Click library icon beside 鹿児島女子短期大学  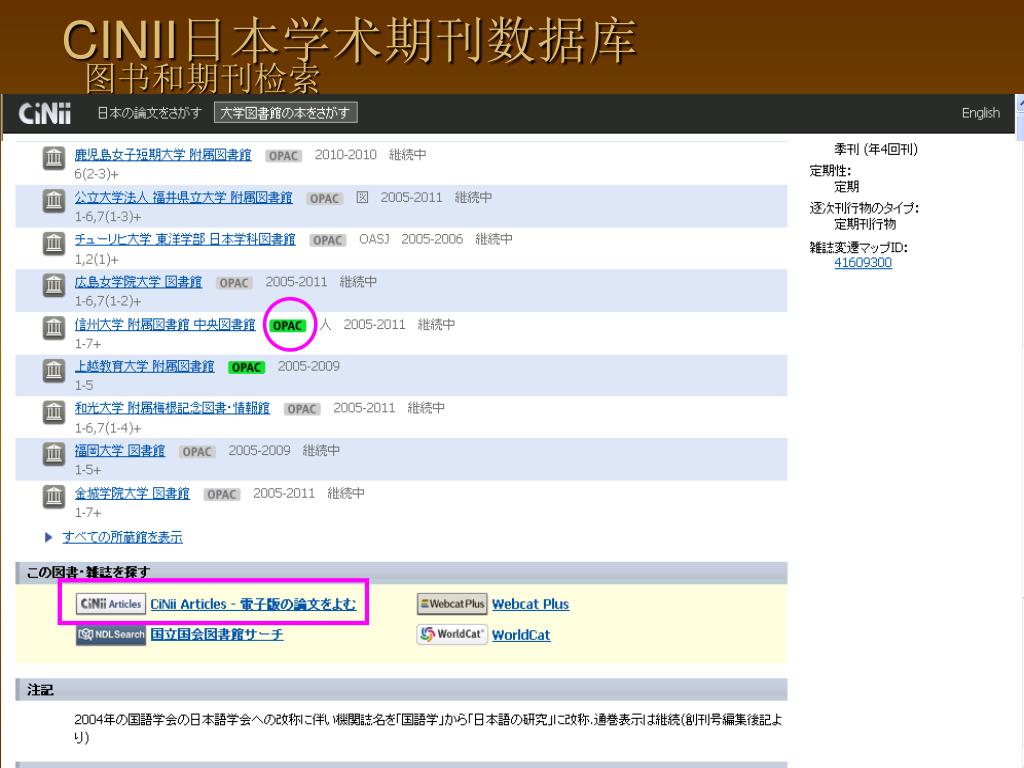[54, 158]
